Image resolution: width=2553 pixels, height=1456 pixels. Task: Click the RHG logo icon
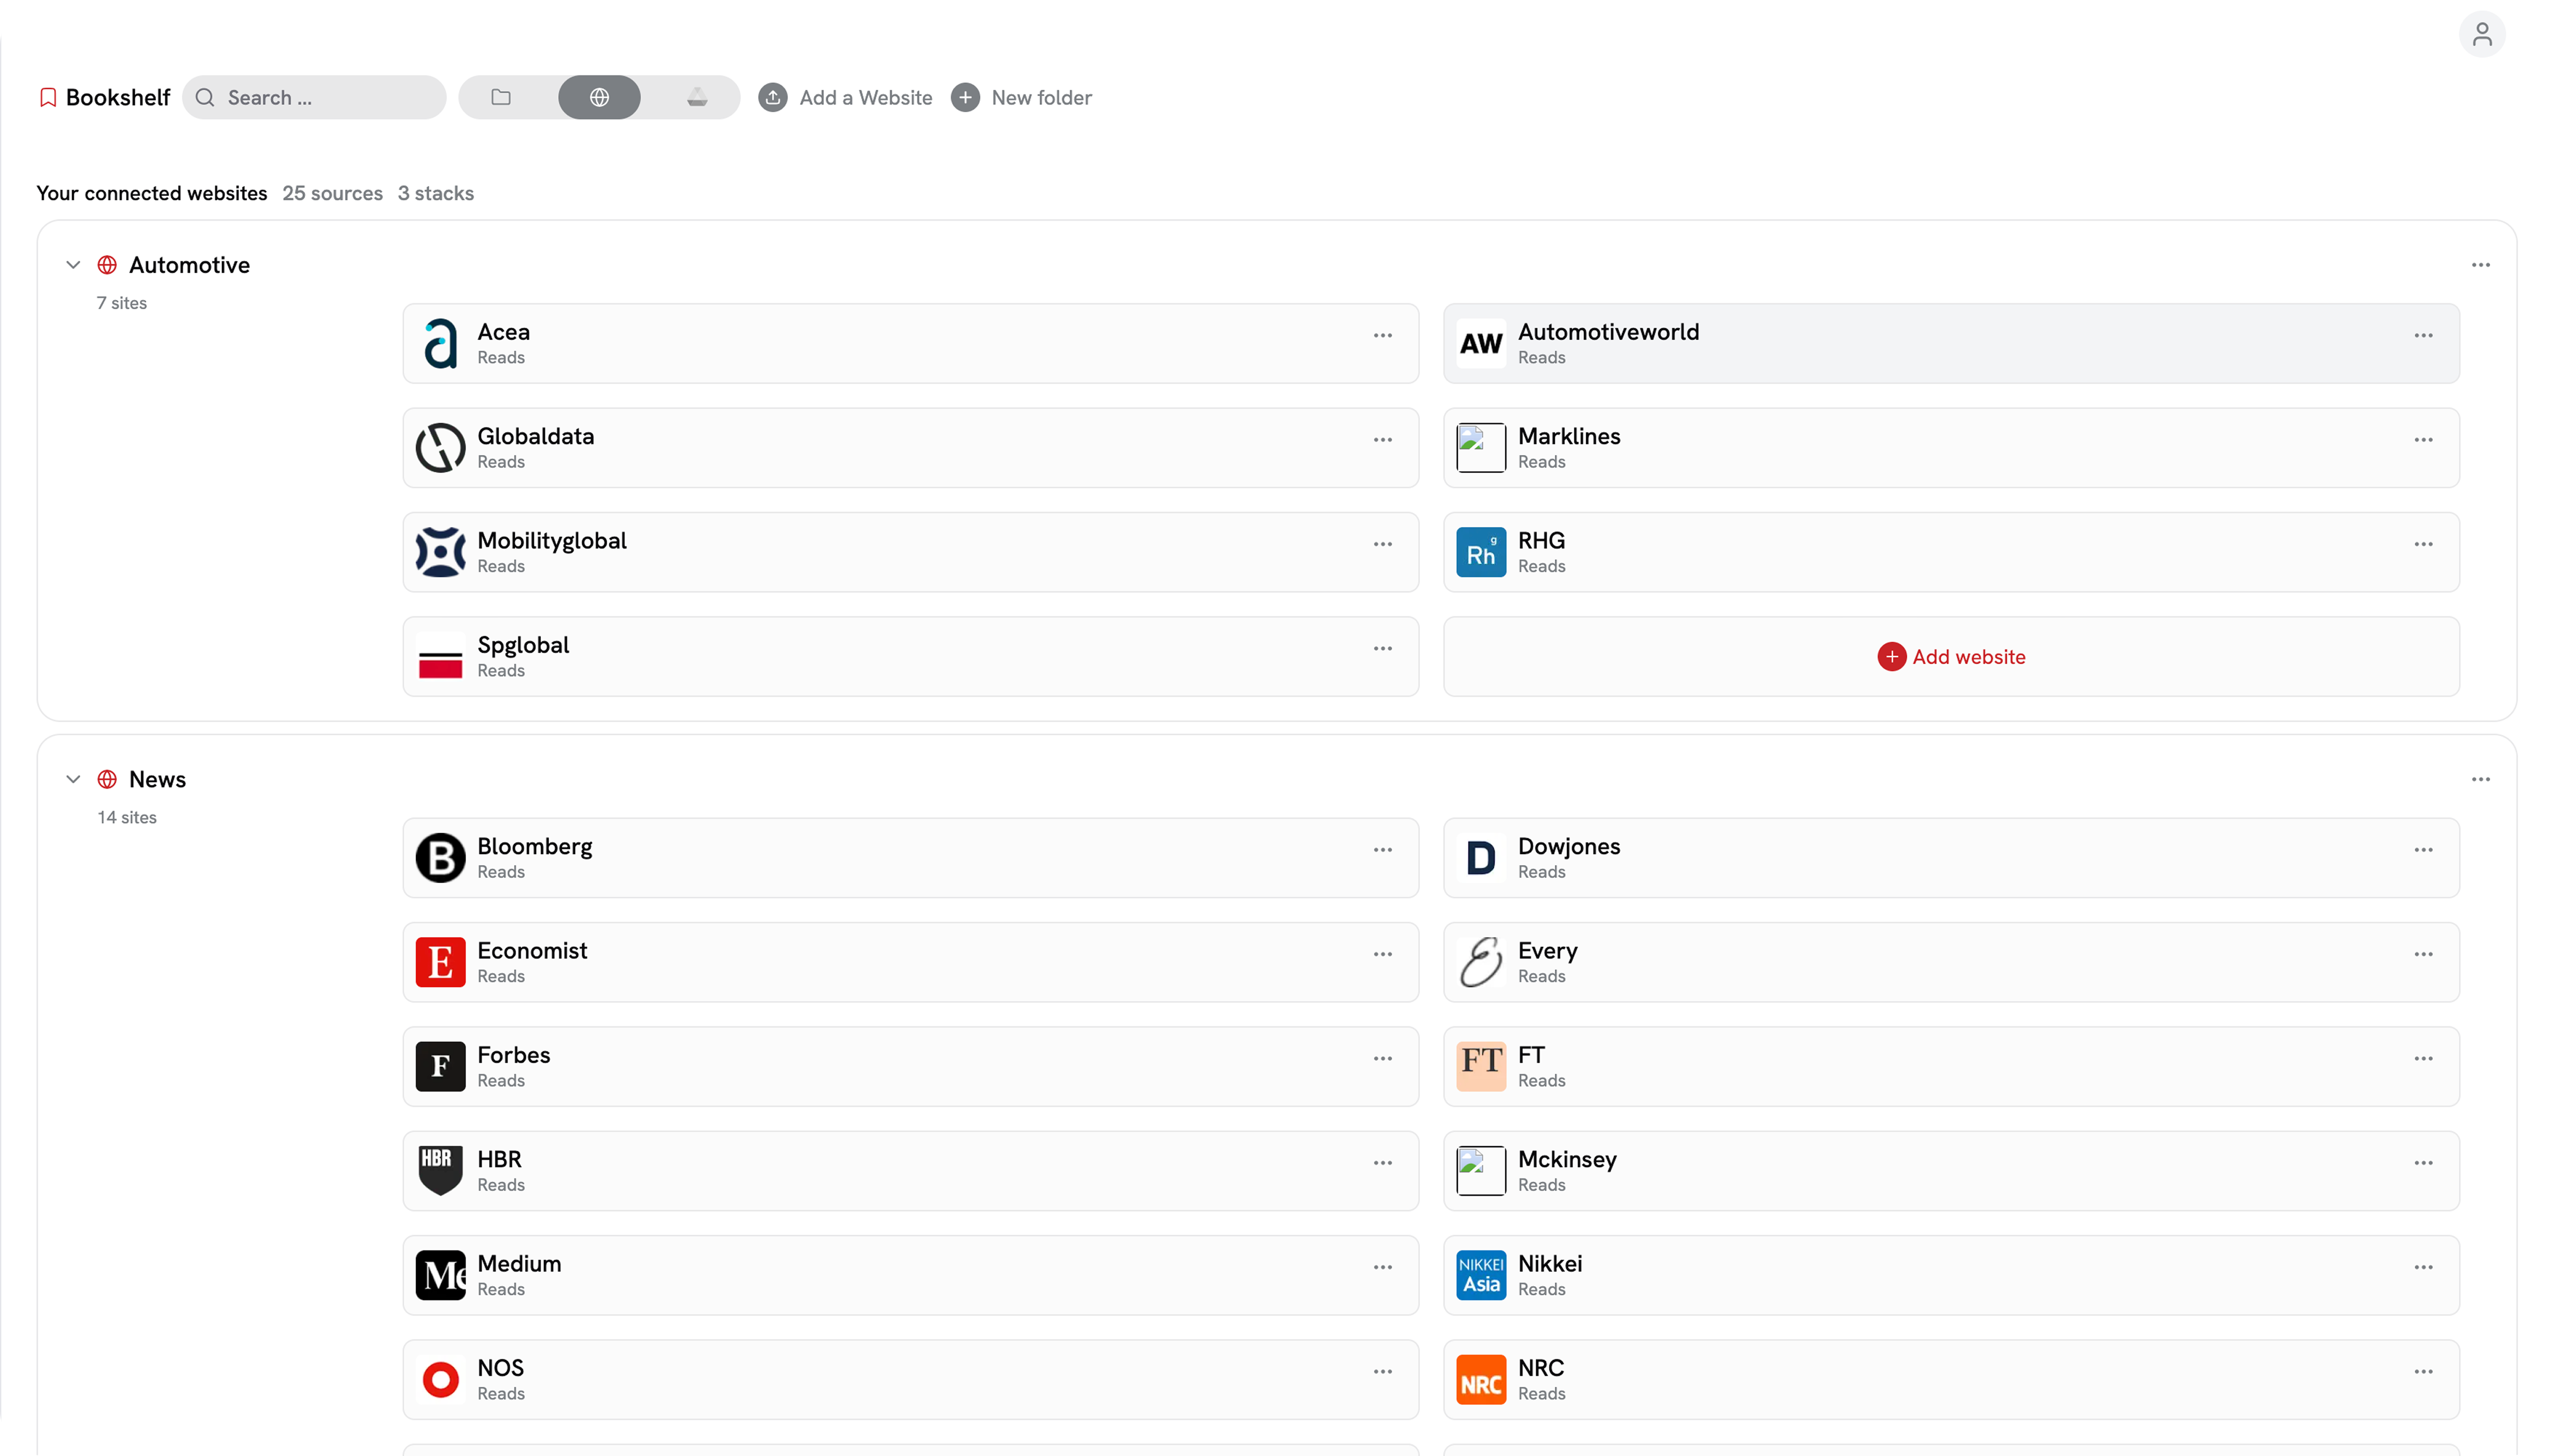click(1480, 552)
